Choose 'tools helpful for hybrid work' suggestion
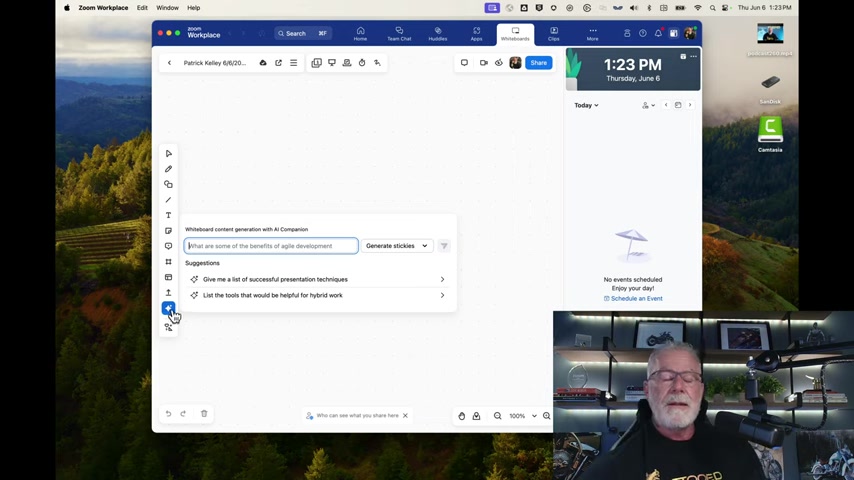The width and height of the screenshot is (854, 480). 318,295
